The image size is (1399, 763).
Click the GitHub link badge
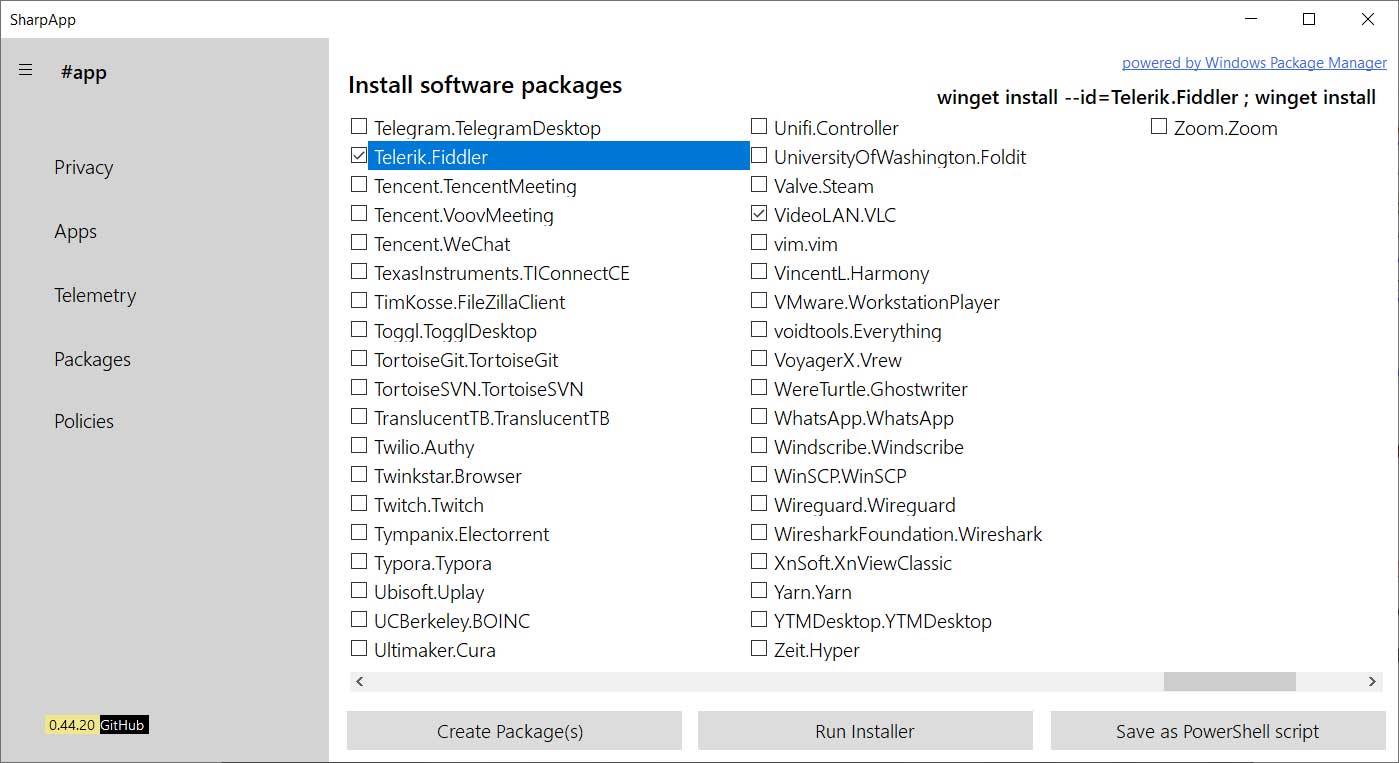click(123, 725)
